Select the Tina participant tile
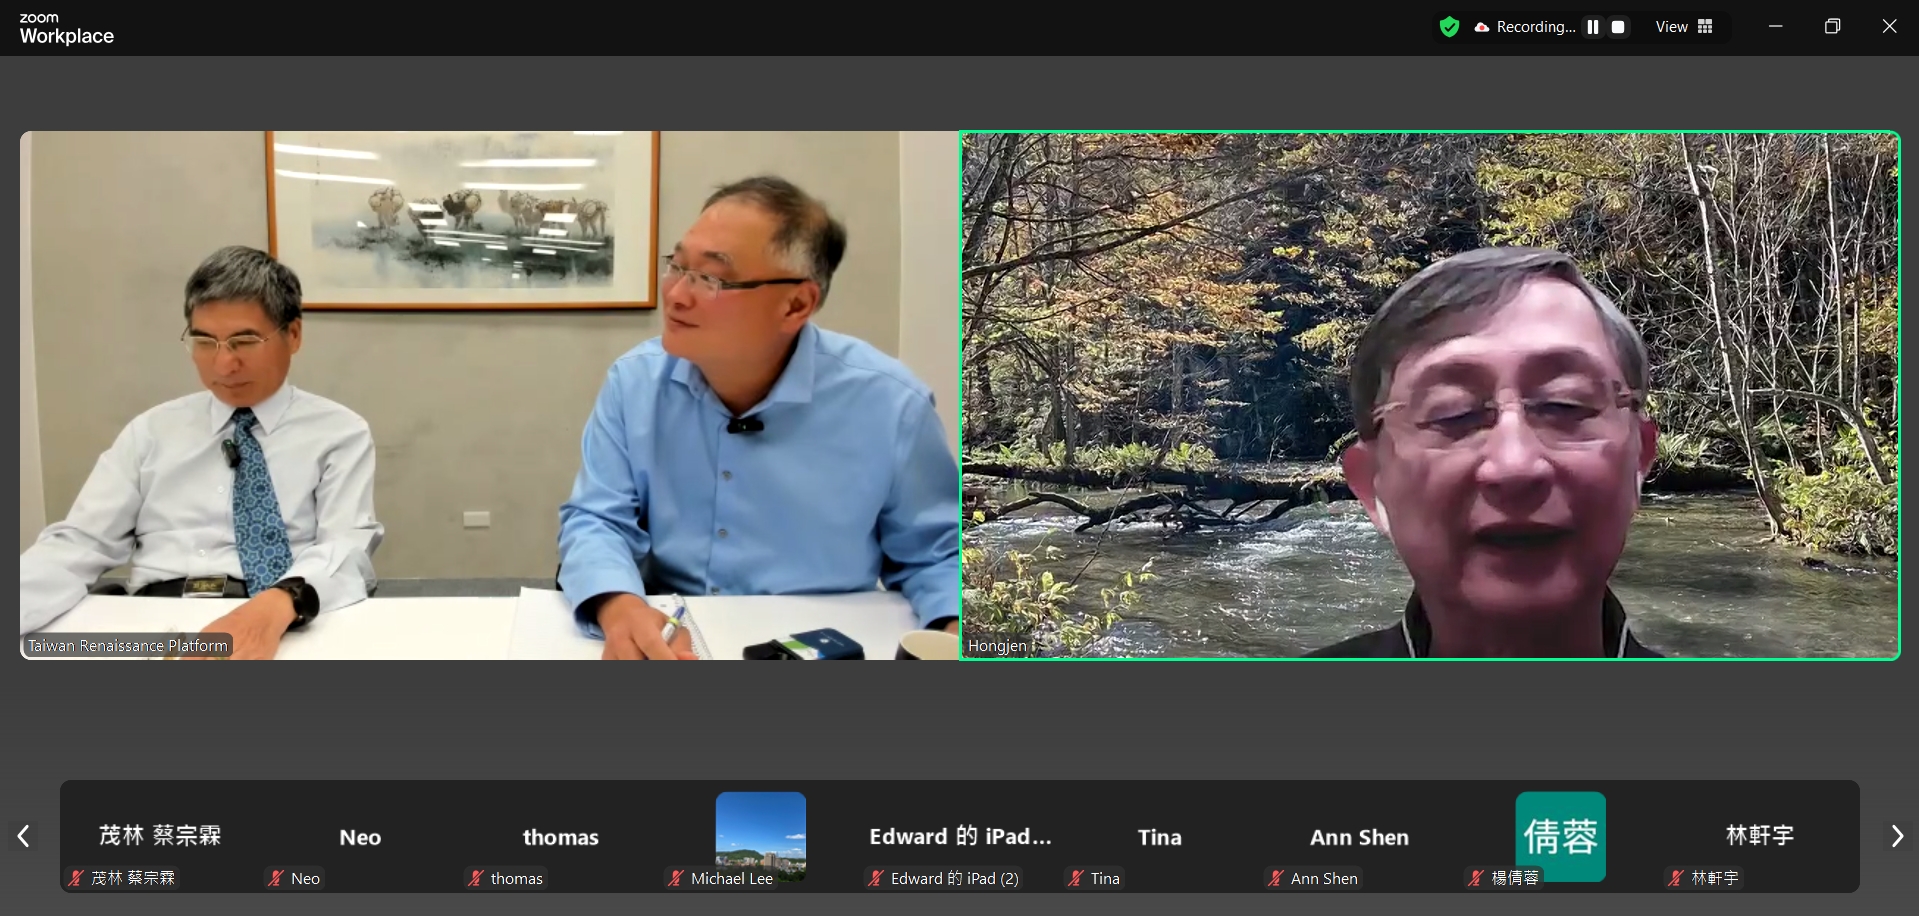This screenshot has width=1919, height=916. (1160, 837)
